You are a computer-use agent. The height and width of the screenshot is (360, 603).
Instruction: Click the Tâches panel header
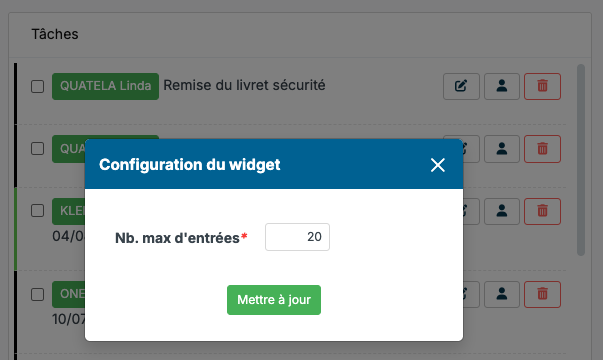pos(300,35)
